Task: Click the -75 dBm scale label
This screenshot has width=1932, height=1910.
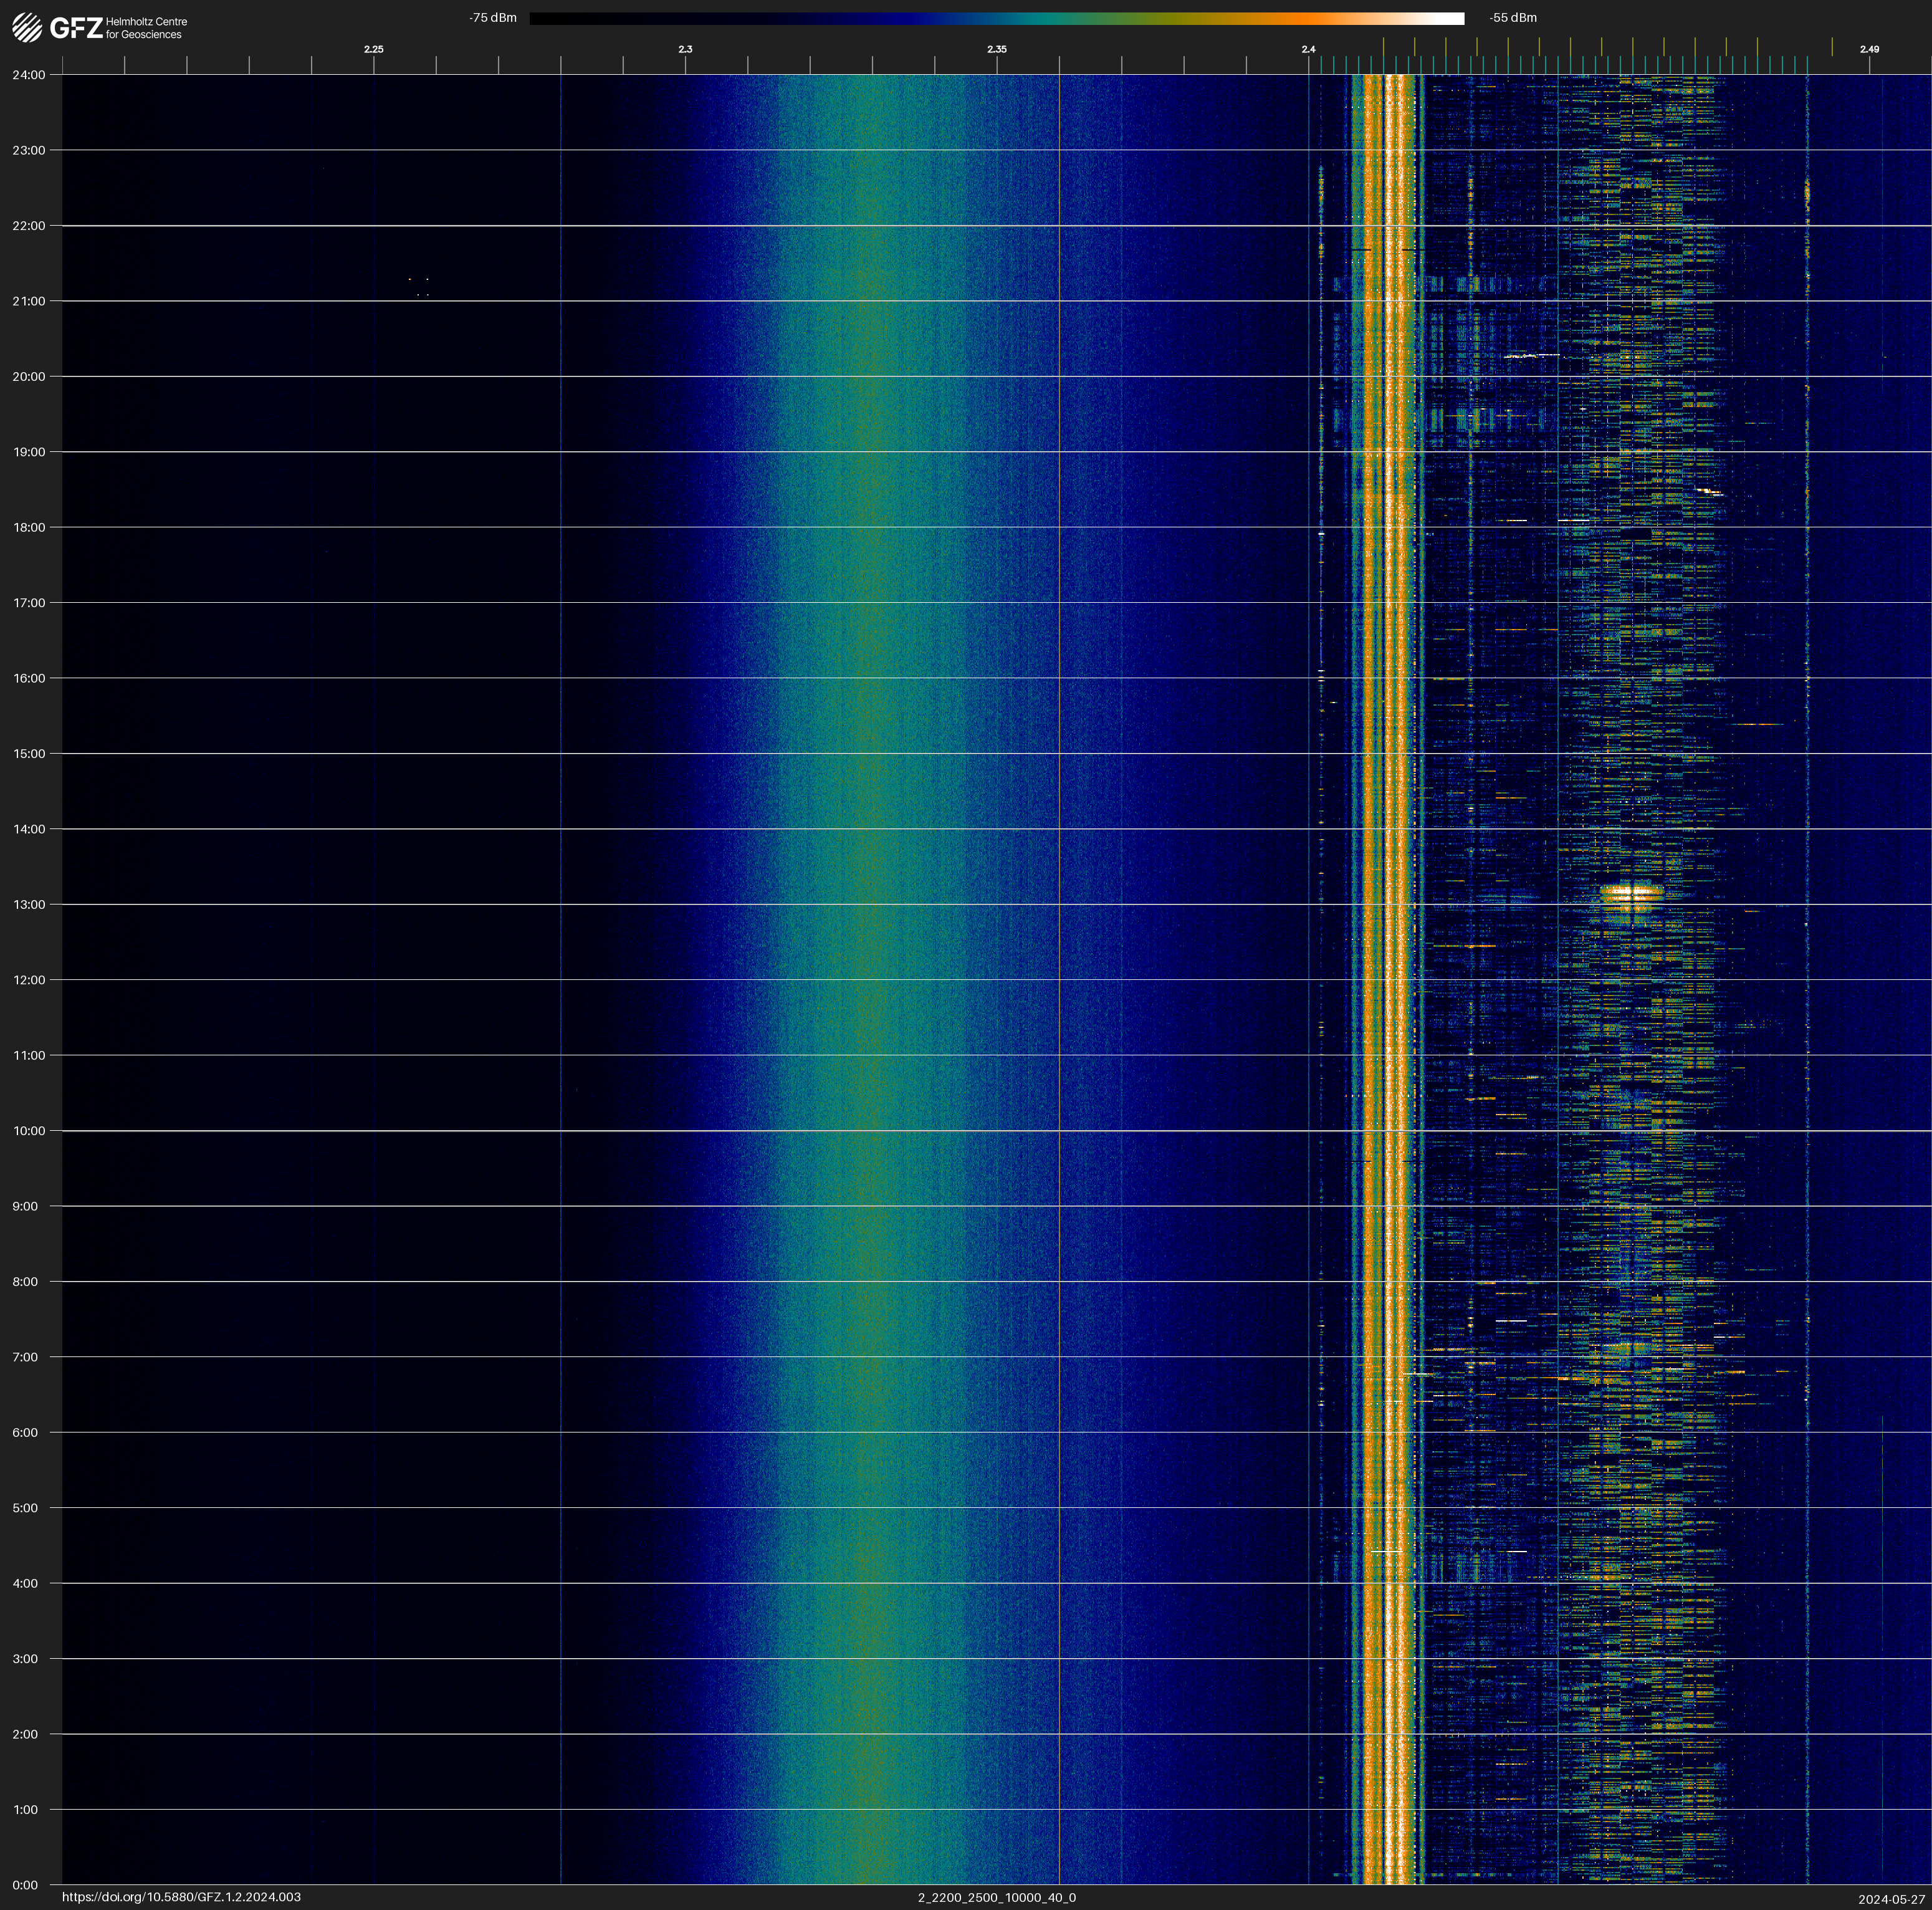Action: tap(493, 18)
